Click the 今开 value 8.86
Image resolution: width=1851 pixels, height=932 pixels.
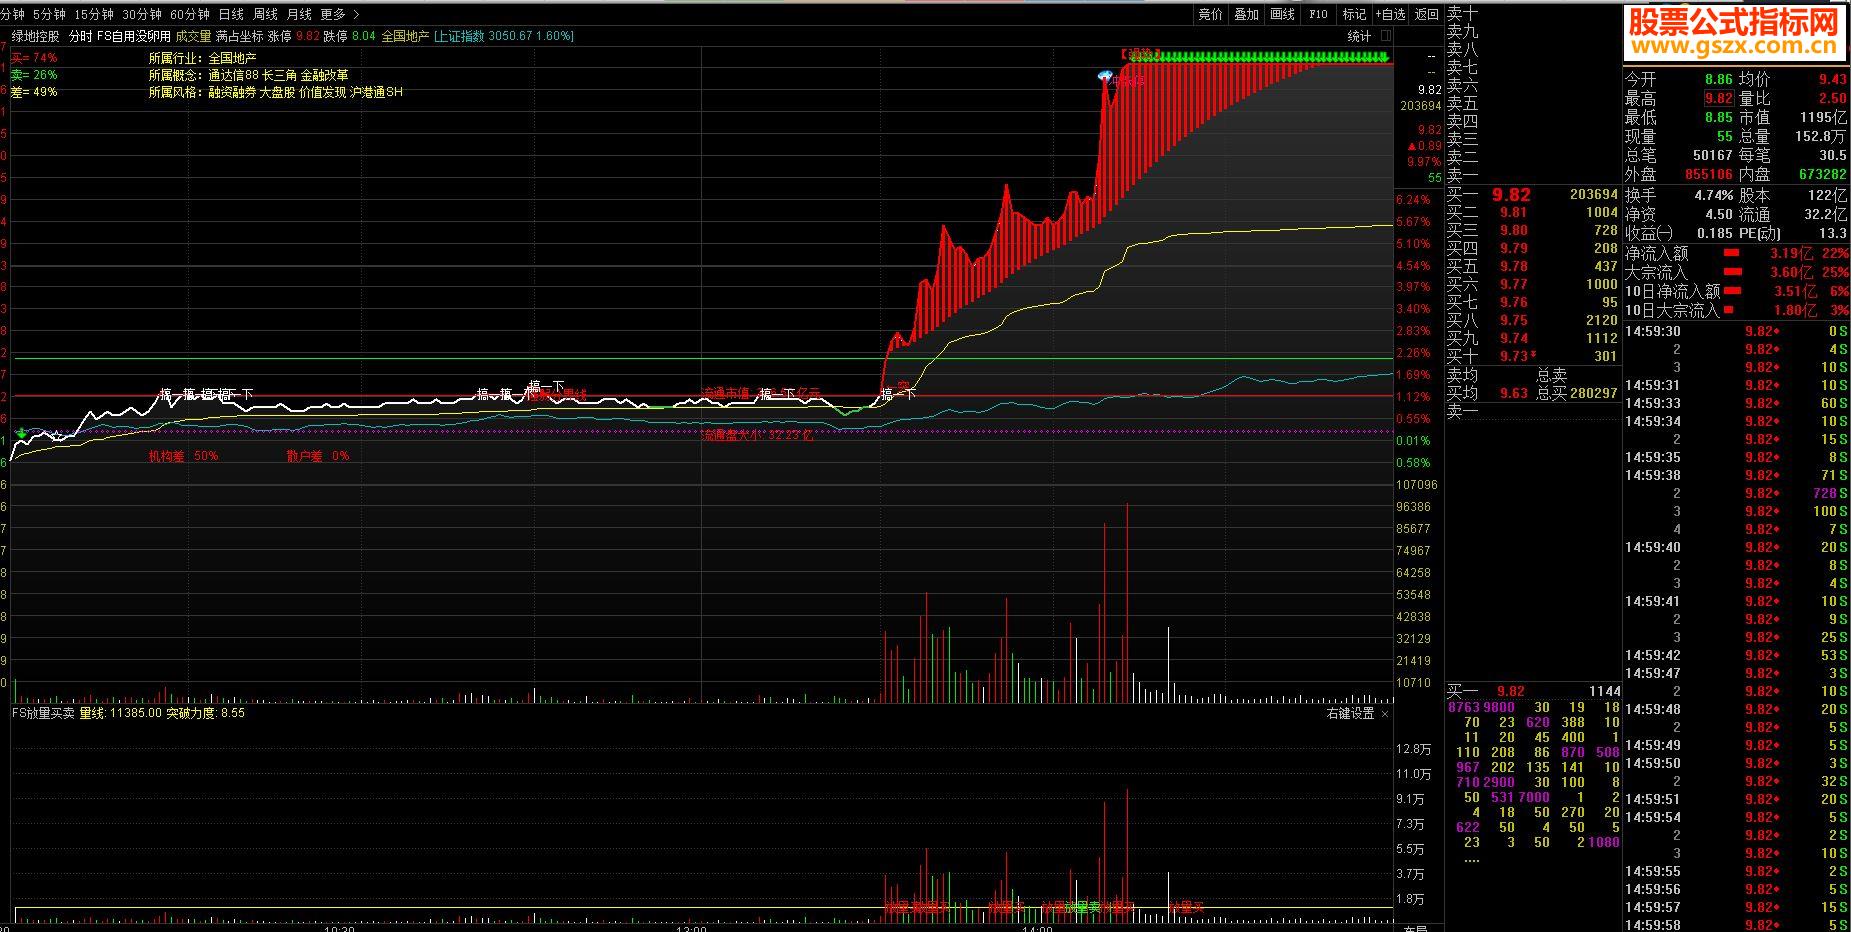(x=1719, y=79)
